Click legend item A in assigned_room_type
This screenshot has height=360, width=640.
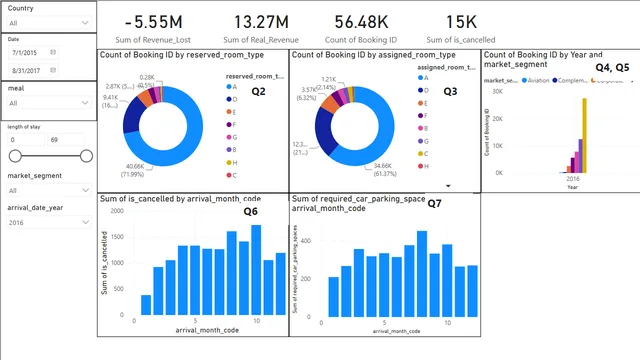(x=423, y=78)
